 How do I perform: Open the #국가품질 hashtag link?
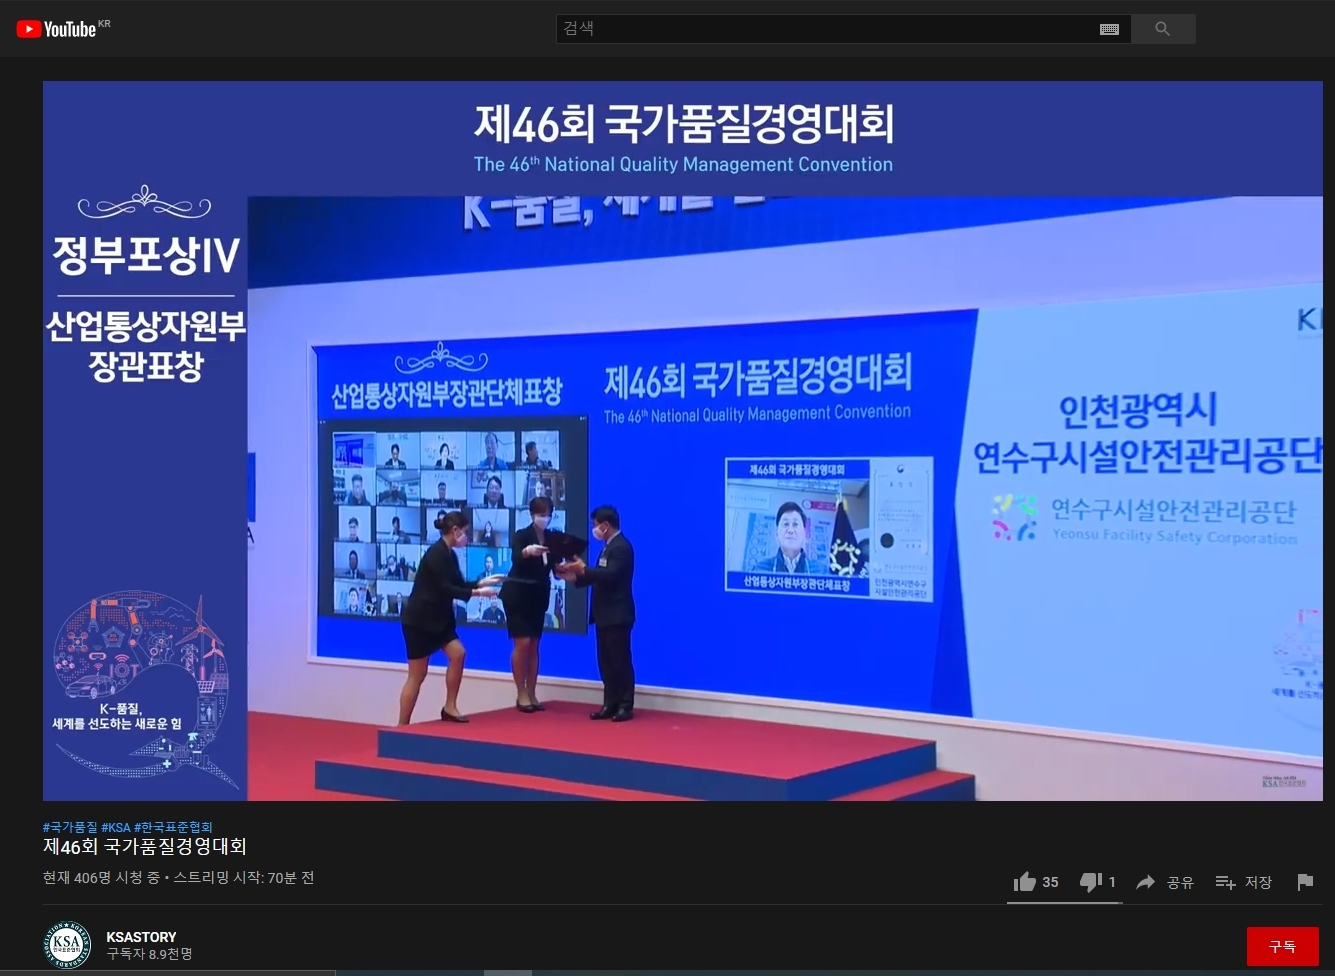(x=70, y=827)
